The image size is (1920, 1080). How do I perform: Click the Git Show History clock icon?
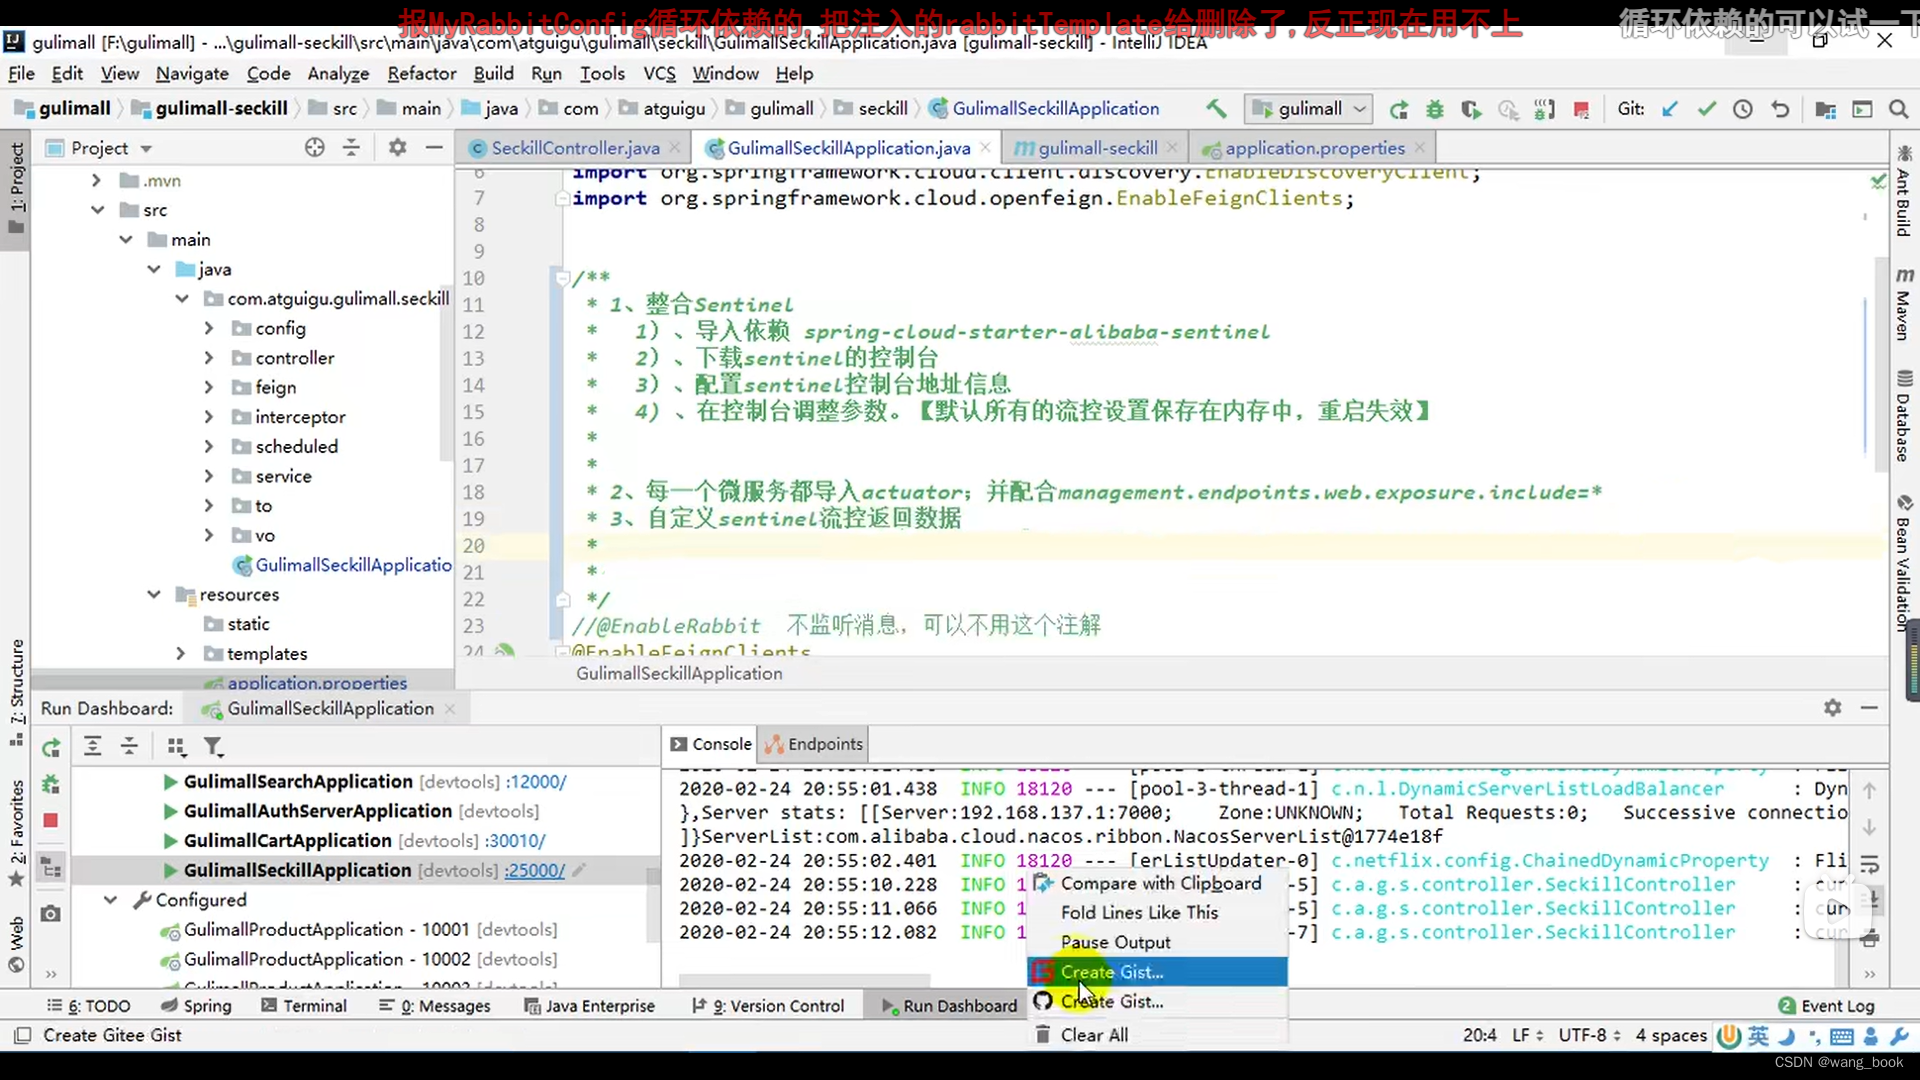[1743, 109]
